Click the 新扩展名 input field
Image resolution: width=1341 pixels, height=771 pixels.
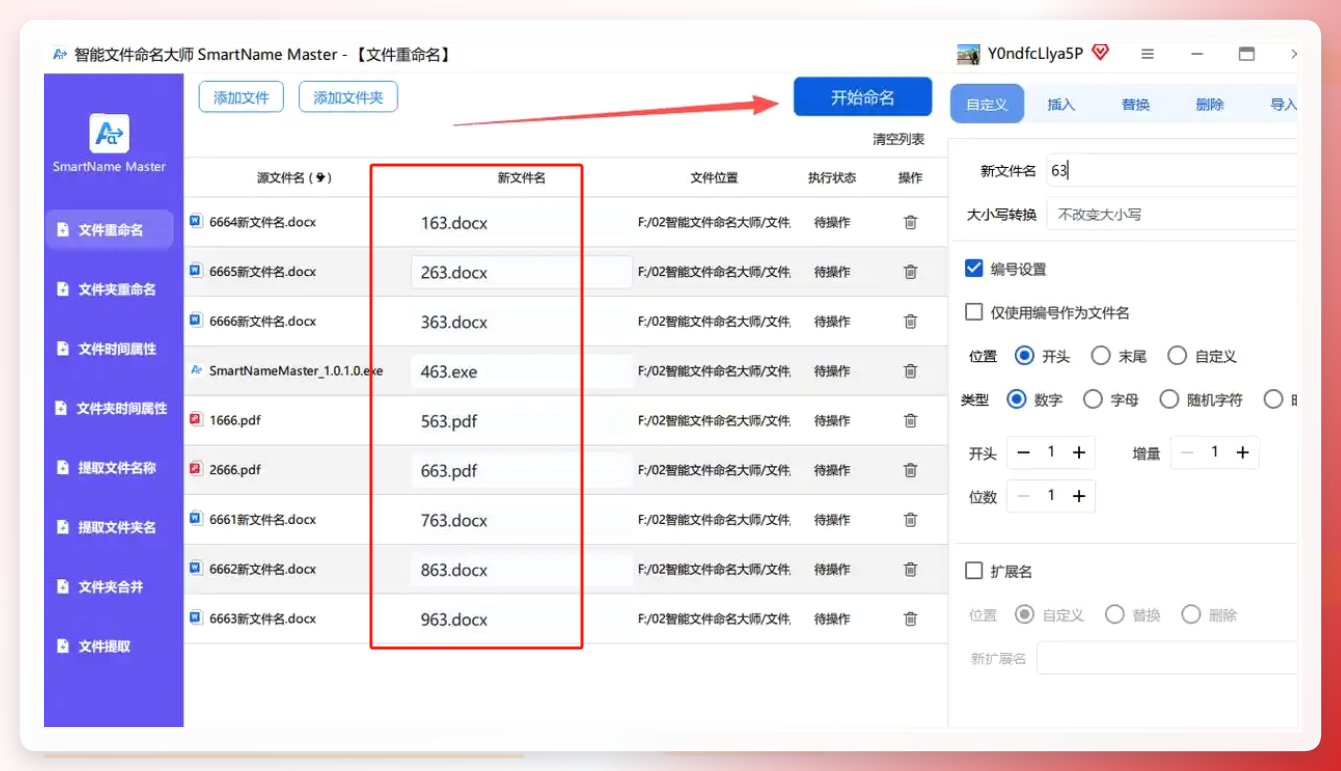(x=1167, y=658)
